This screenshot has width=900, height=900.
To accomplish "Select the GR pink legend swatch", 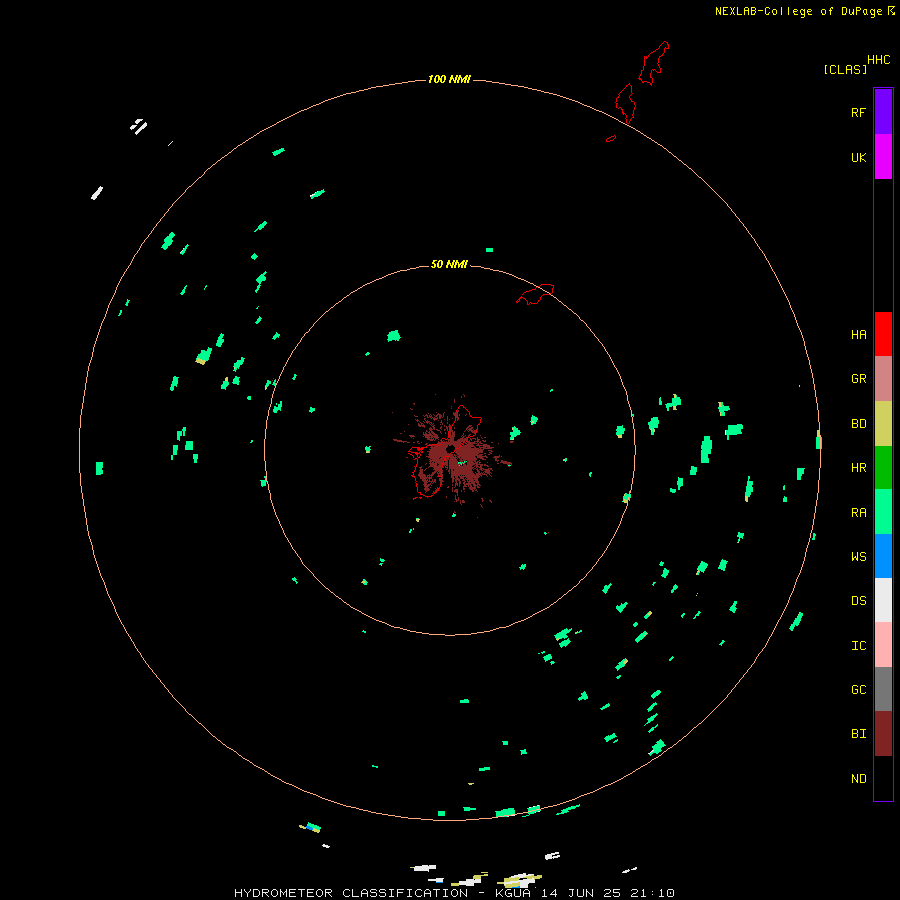I will (883, 379).
